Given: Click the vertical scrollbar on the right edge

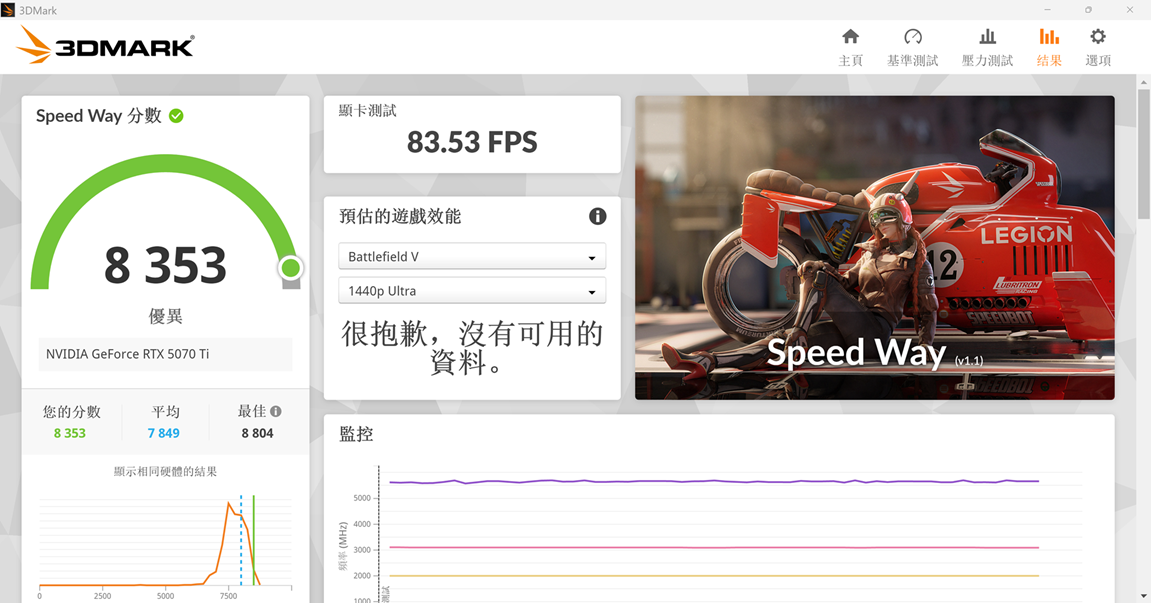Looking at the screenshot, I should point(1144,154).
